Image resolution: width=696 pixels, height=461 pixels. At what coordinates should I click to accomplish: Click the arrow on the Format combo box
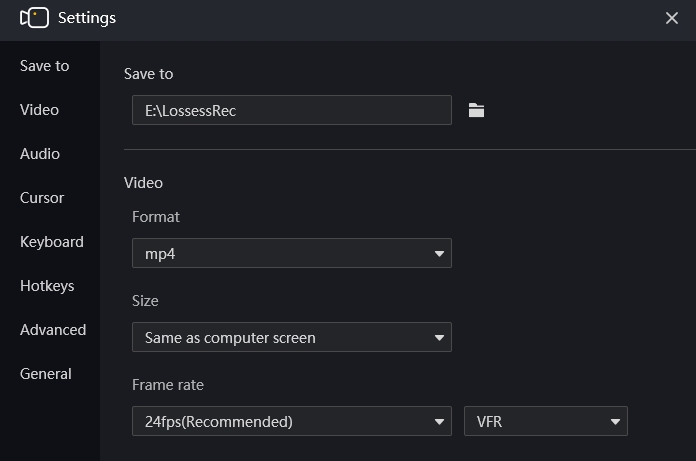point(439,254)
